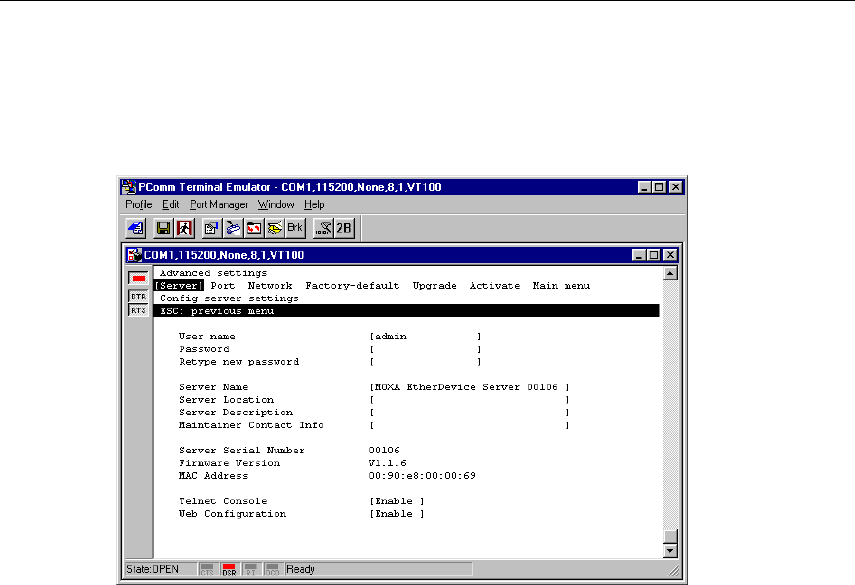Select Activate in the terminal menu
This screenshot has width=855, height=585.
[495, 286]
